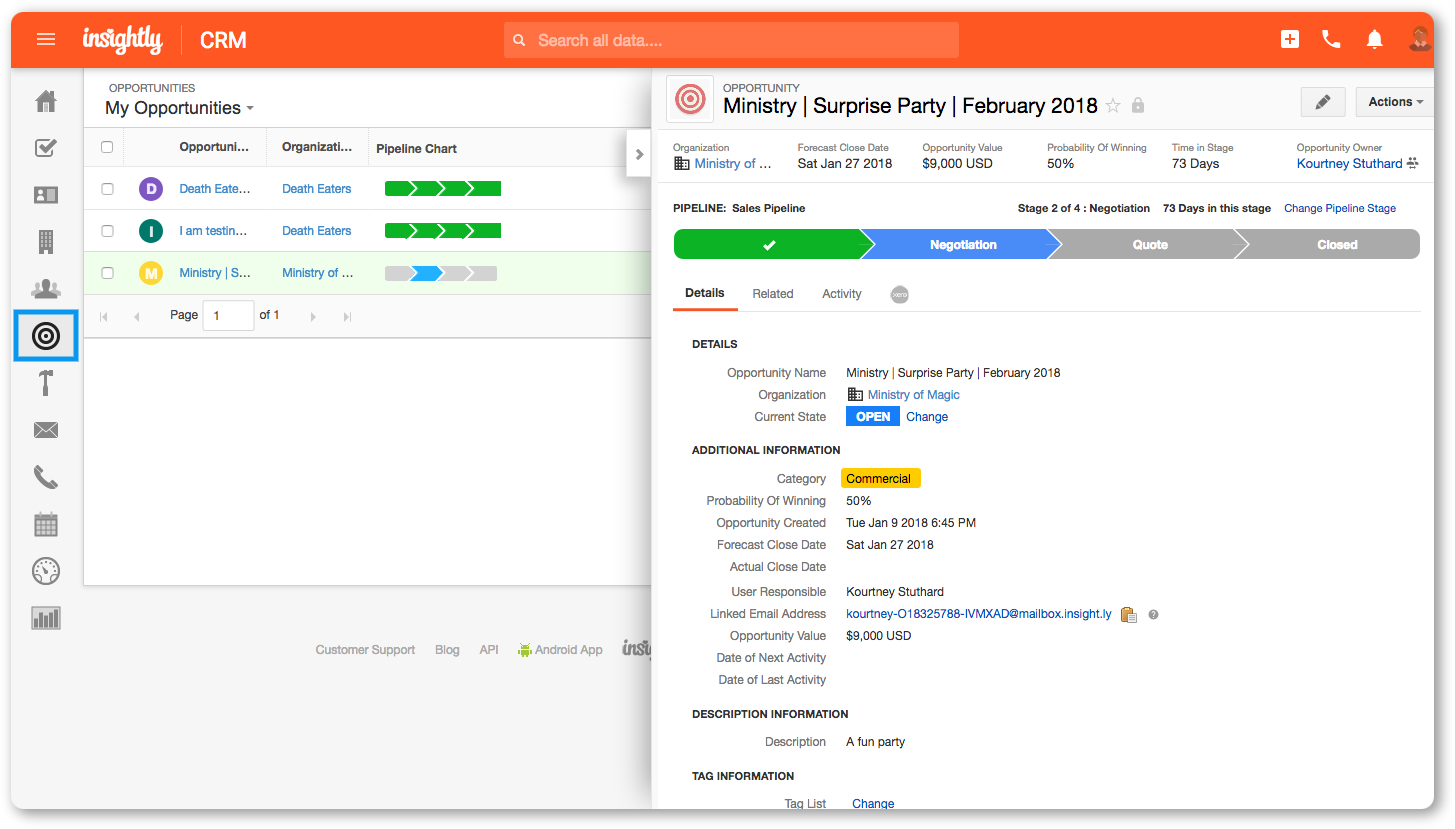Open Reports from the sidebar bar-chart icon
Viewport: 1455px width, 829px height.
(x=46, y=618)
